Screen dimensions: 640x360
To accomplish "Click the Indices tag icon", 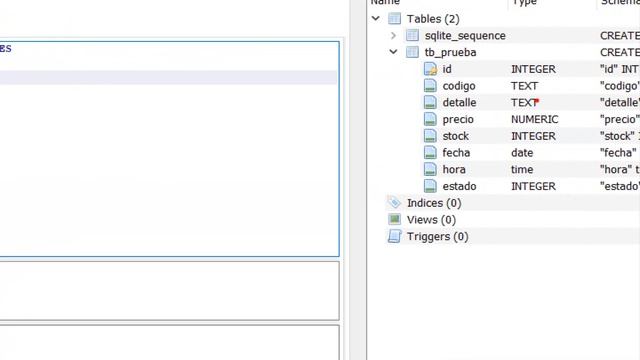I will [x=394, y=202].
